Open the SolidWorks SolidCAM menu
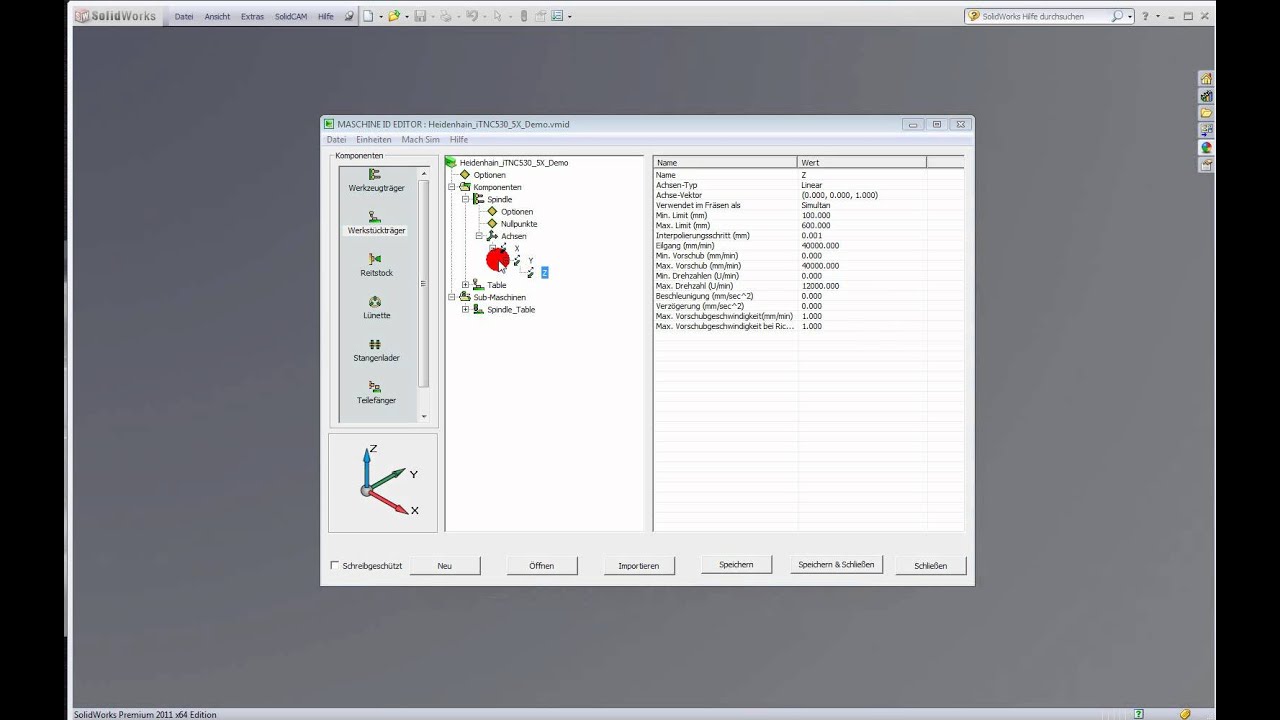The image size is (1280, 720). 291,16
